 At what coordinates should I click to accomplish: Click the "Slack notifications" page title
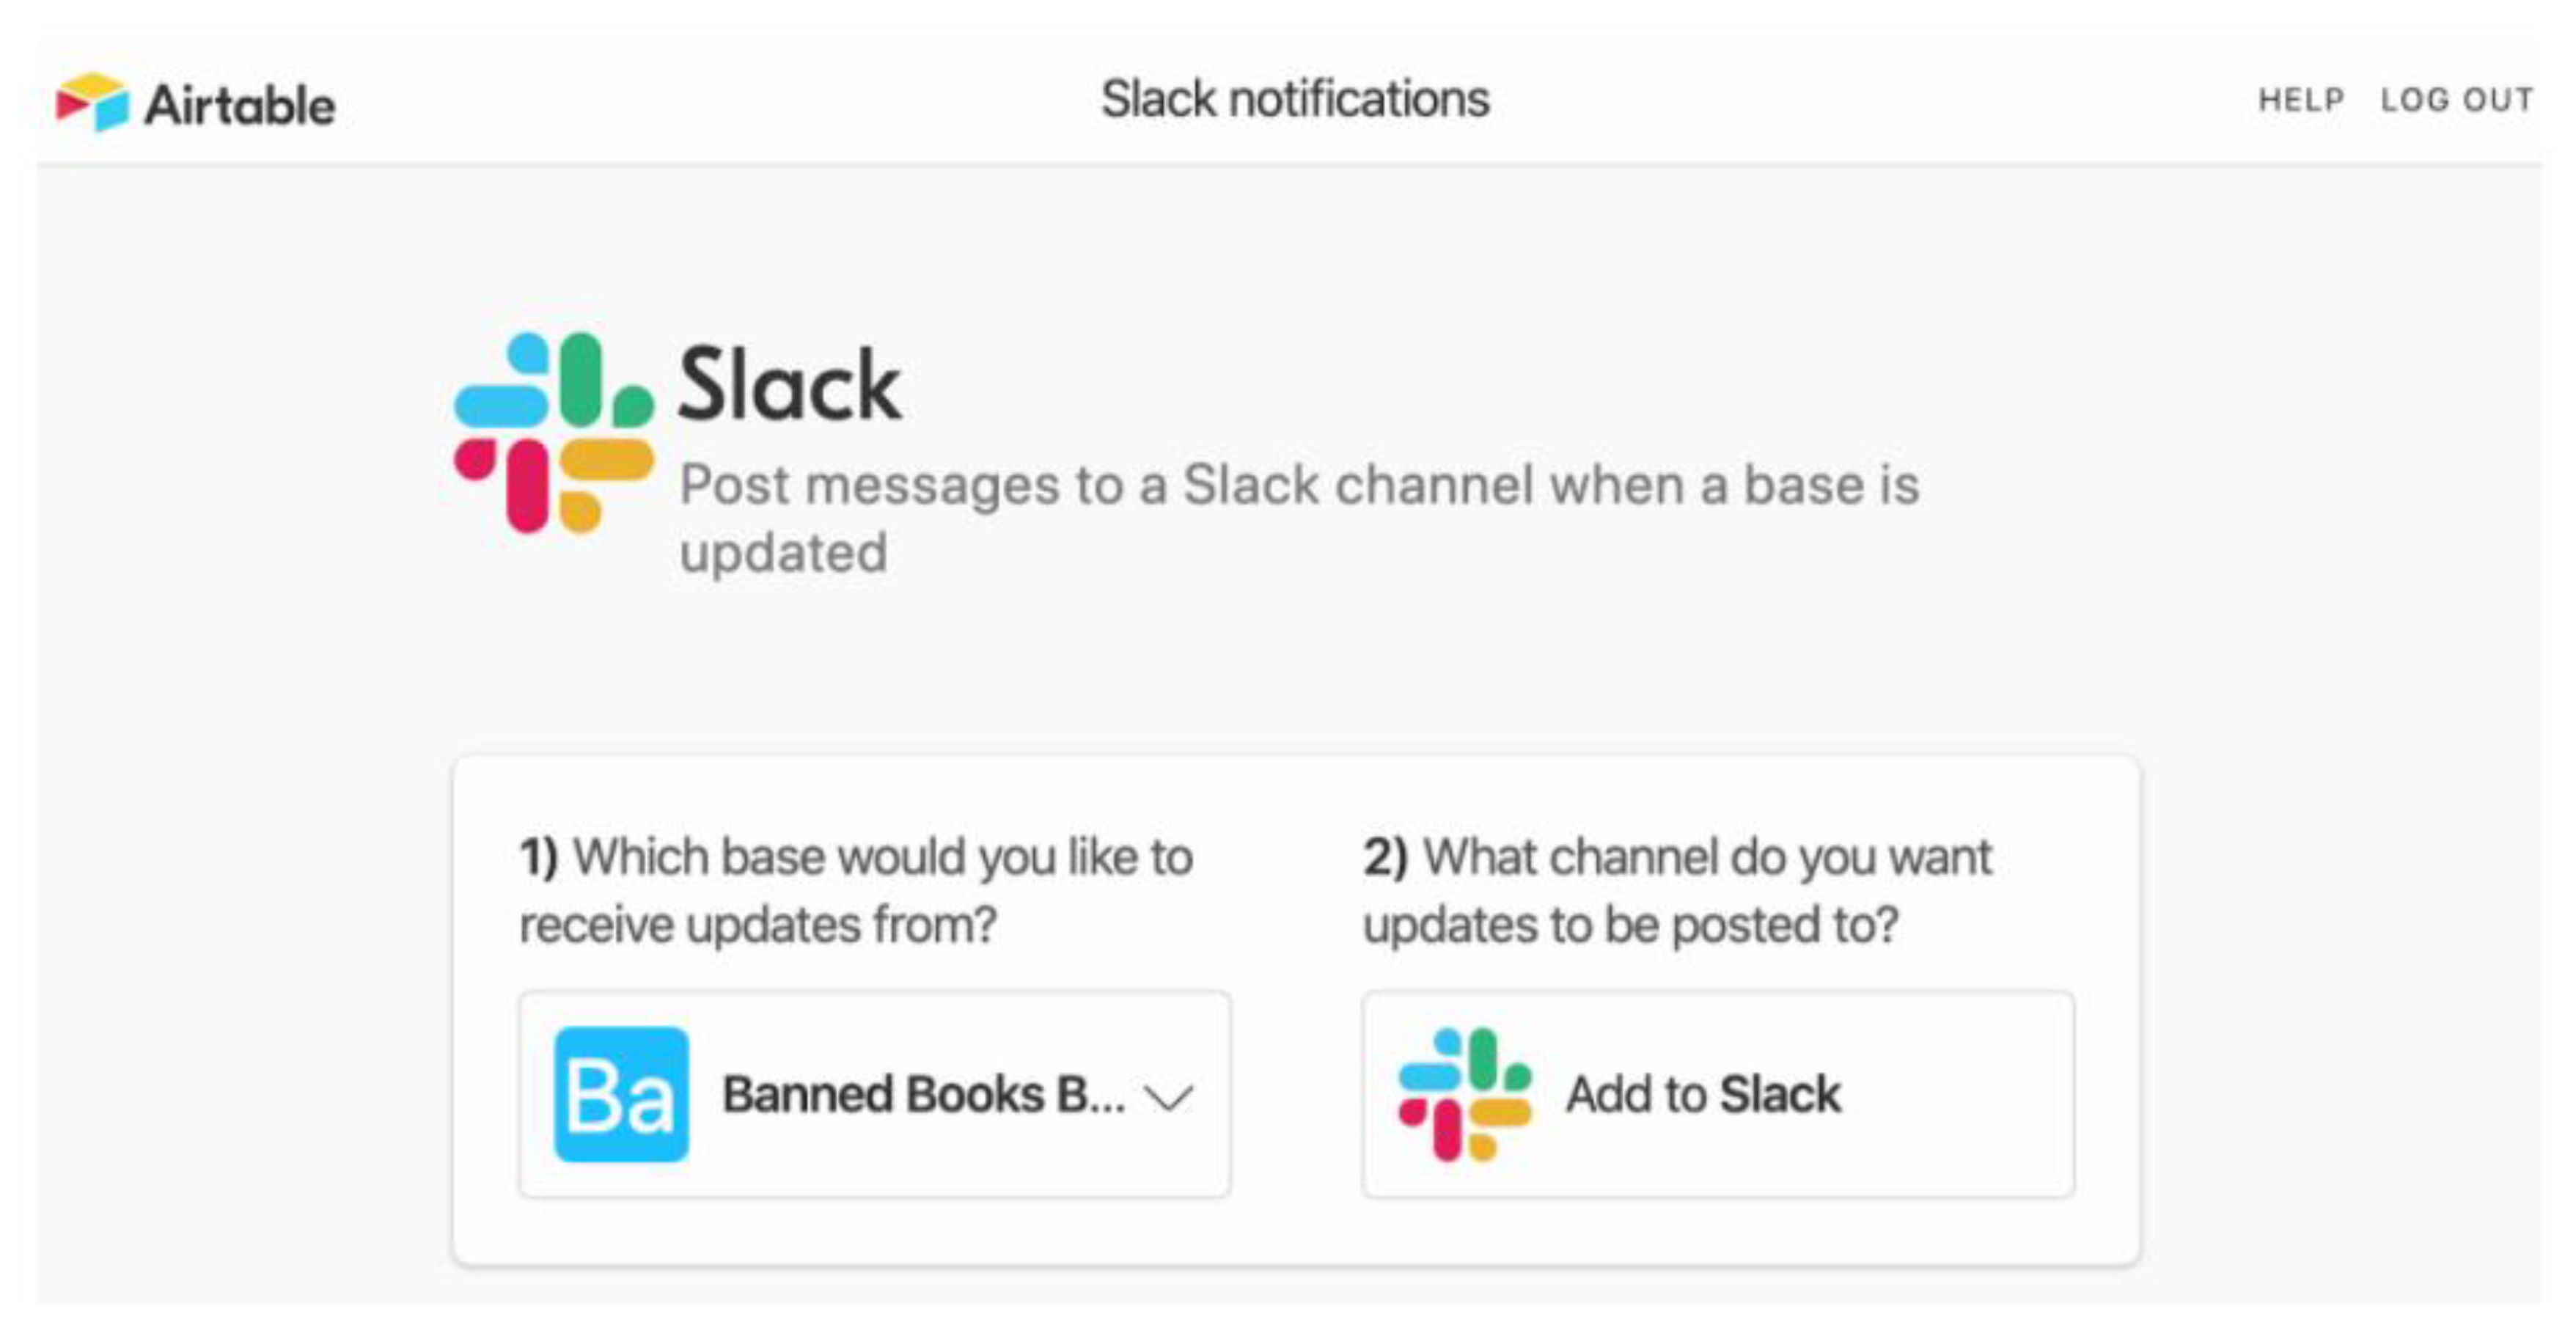[1295, 99]
